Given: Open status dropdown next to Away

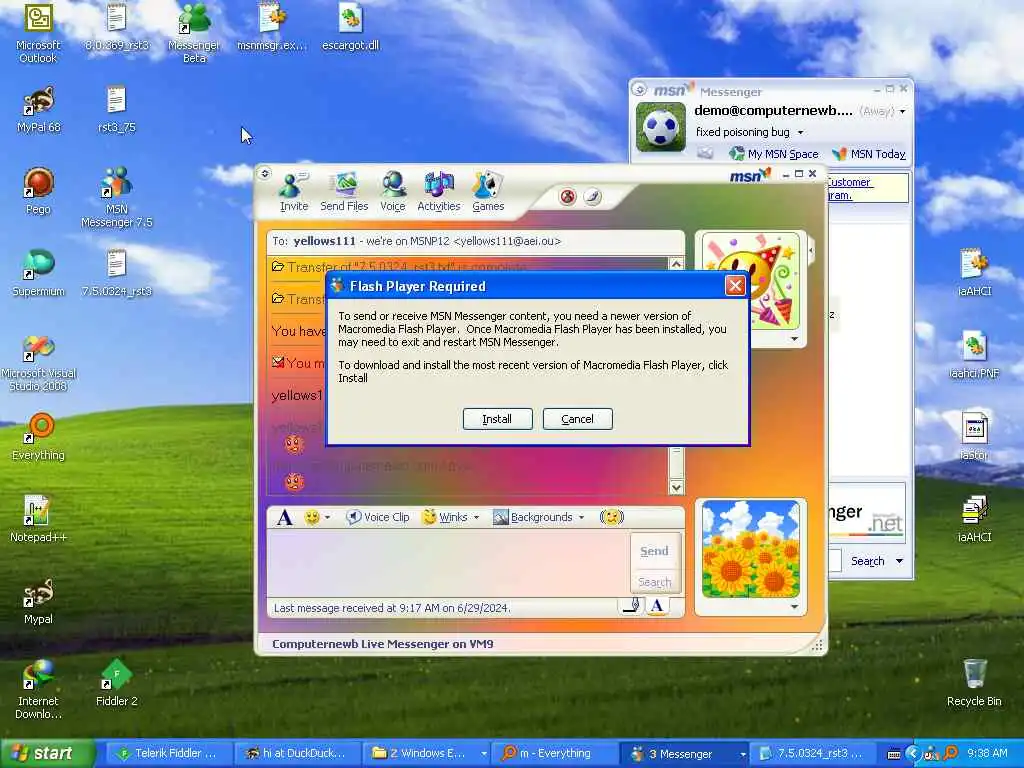Looking at the screenshot, I should [x=903, y=112].
